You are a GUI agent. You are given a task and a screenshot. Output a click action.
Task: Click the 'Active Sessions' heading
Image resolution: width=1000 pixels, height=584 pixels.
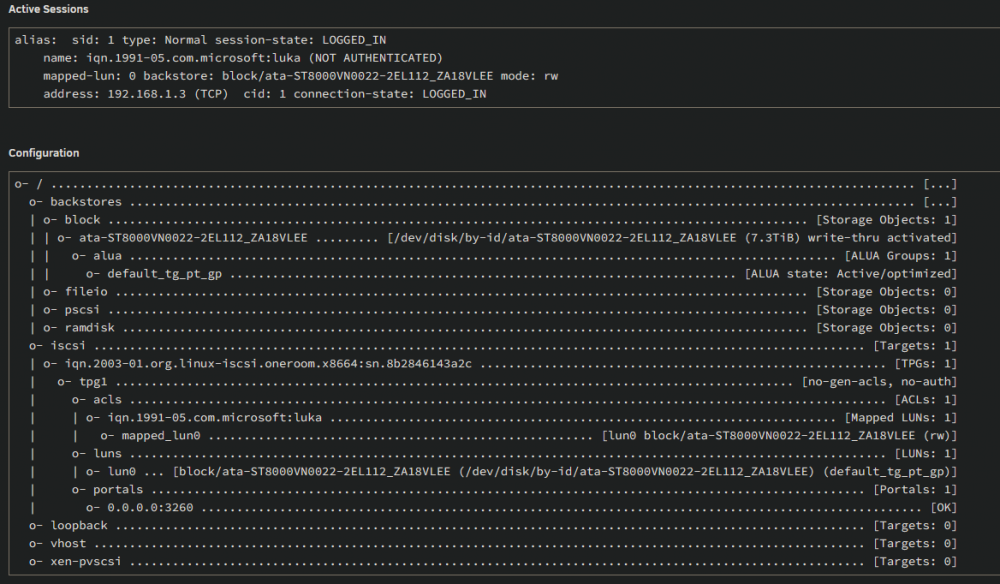pos(48,10)
